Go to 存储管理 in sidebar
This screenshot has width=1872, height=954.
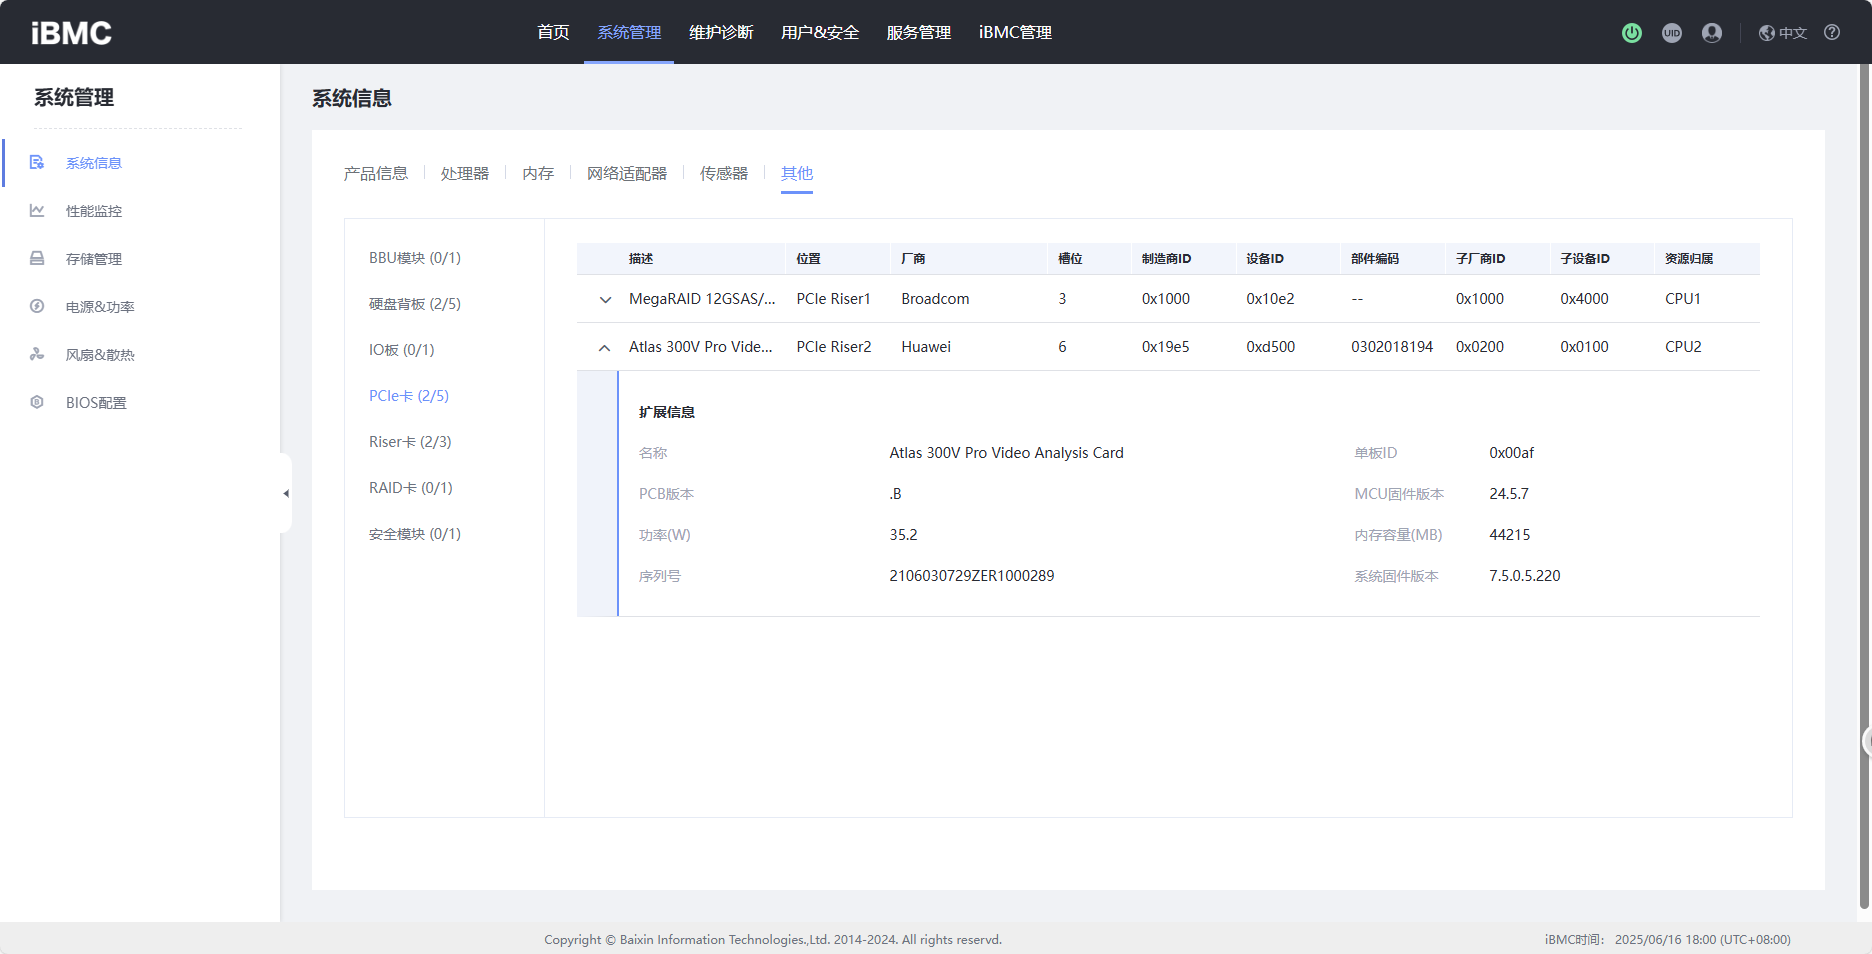point(94,259)
